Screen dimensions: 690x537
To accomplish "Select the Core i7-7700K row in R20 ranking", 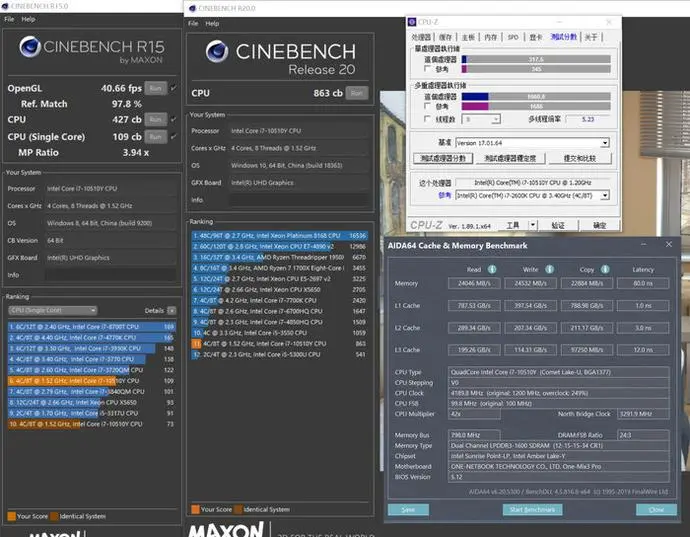I will 280,300.
